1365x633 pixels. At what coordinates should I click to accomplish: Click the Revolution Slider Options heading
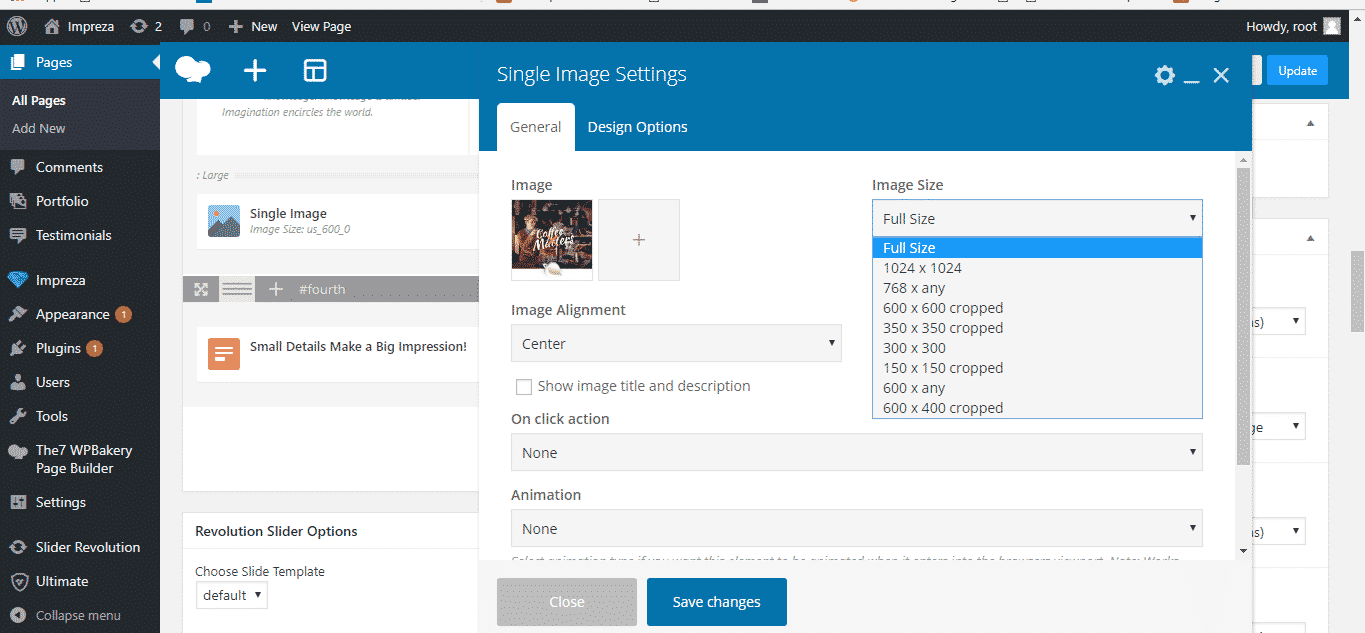pyautogui.click(x=276, y=531)
